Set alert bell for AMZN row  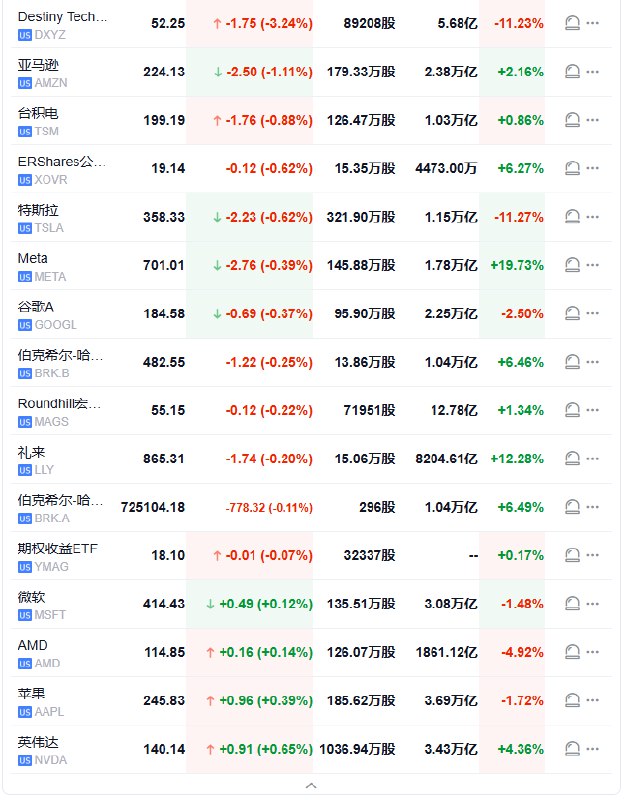pos(572,71)
